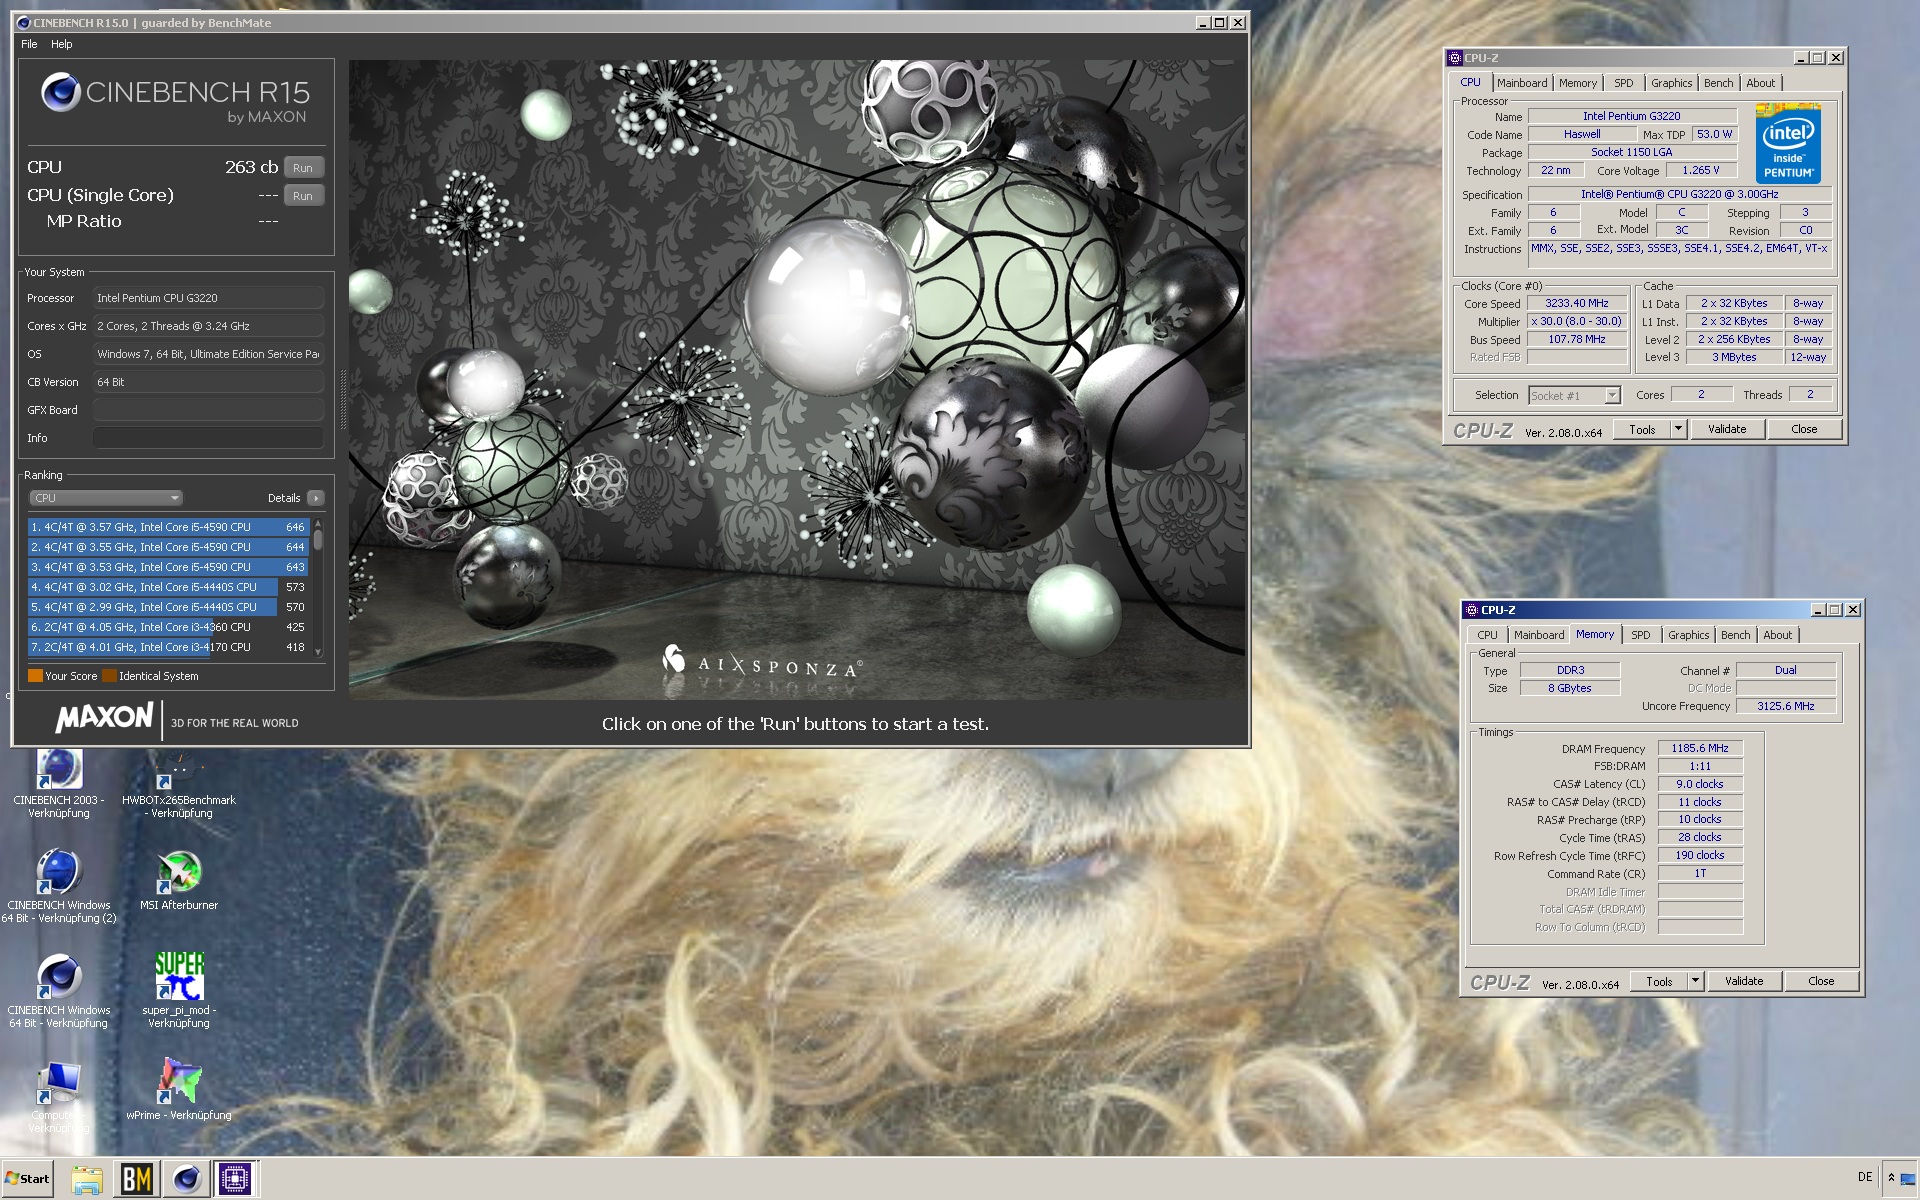1920x1200 pixels.
Task: Switch to Mainboard tab in upper CPU-Z
Action: tap(1522, 83)
